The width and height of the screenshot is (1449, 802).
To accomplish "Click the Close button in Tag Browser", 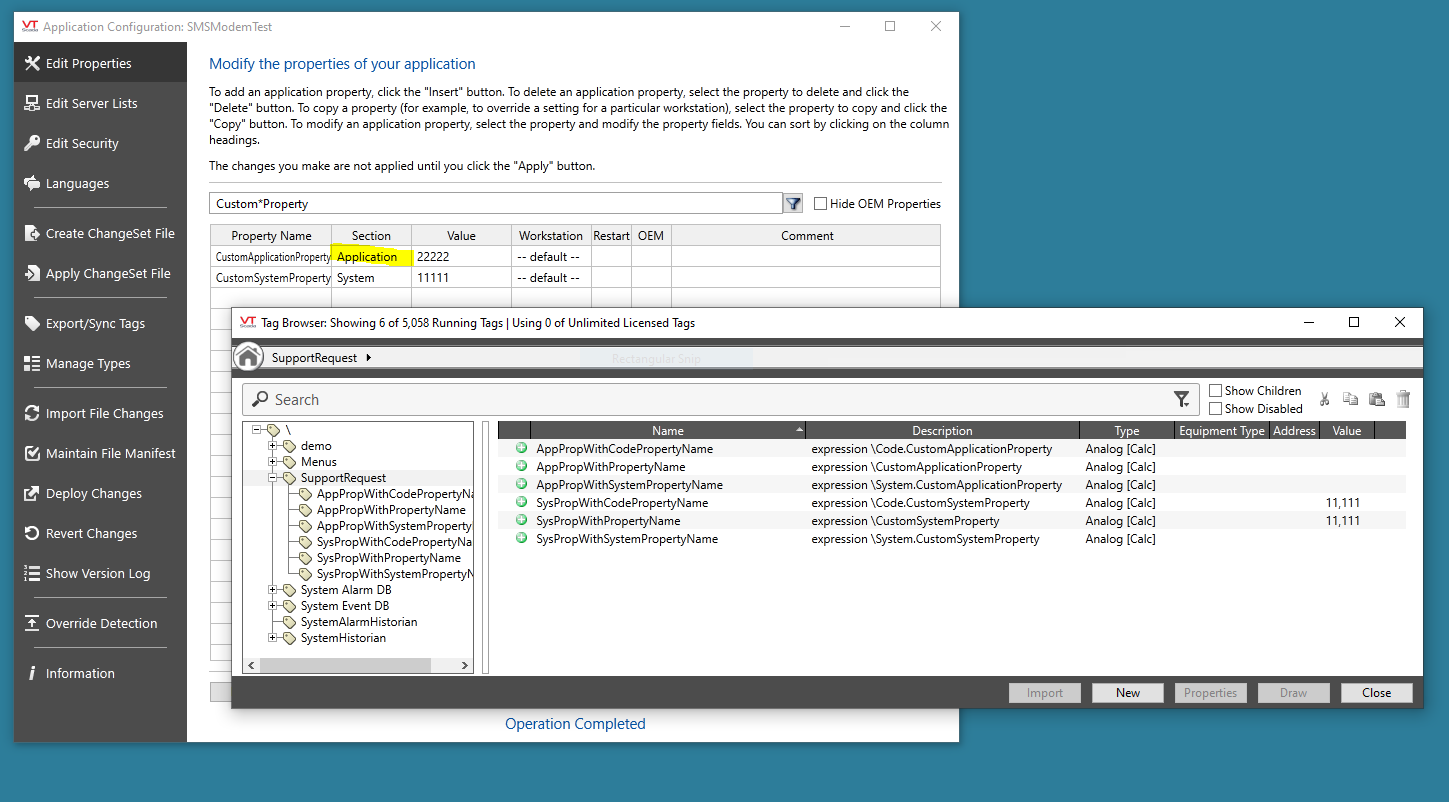I will pos(1376,693).
